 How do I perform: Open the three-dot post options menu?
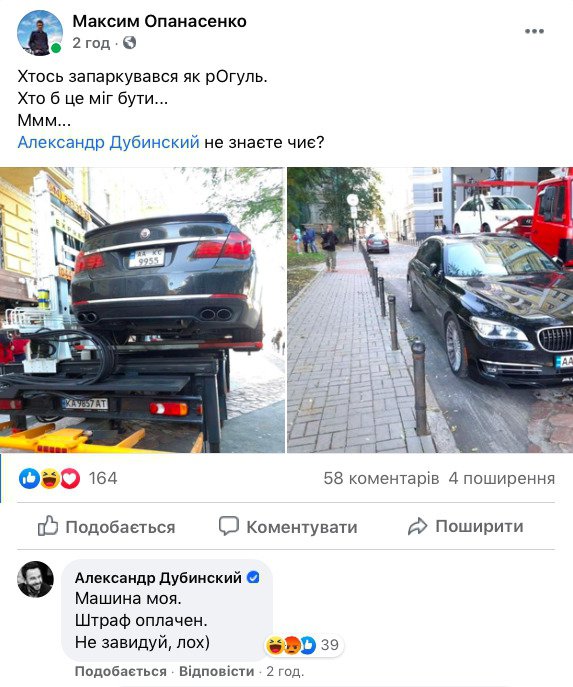534,31
